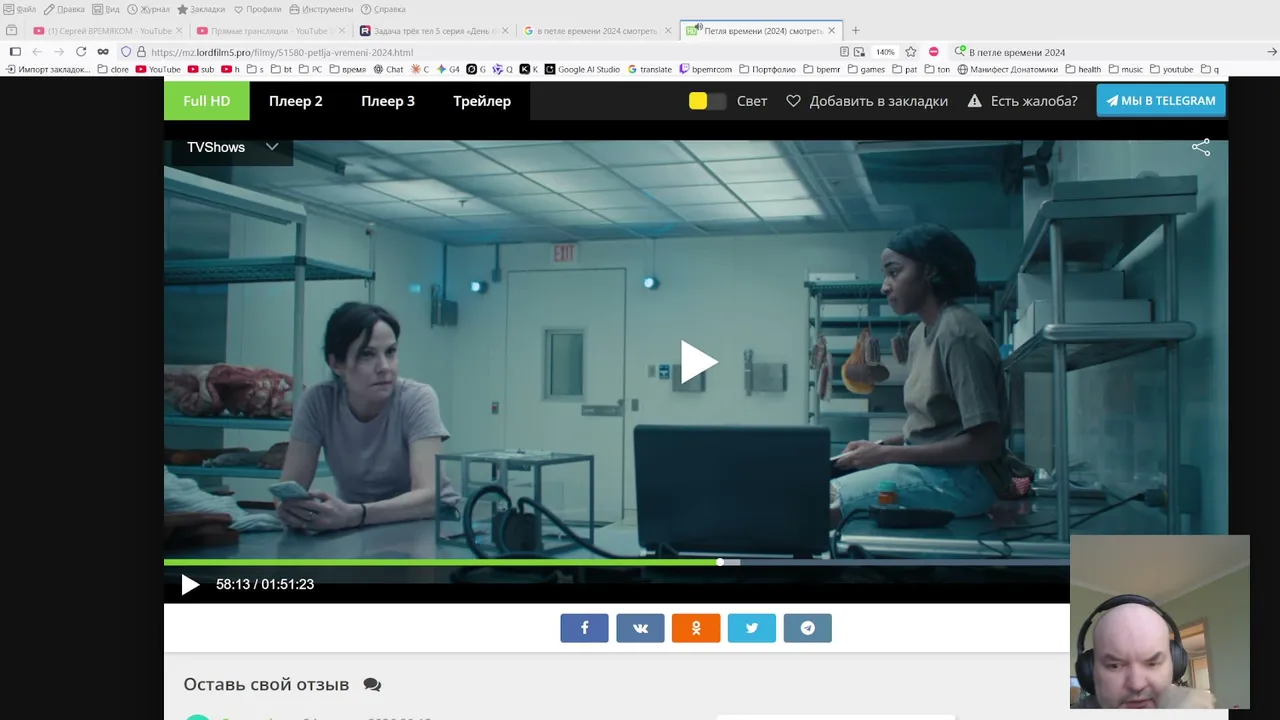This screenshot has width=1280, height=720.
Task: Toggle the sidebar panel icon
Action: (x=15, y=52)
